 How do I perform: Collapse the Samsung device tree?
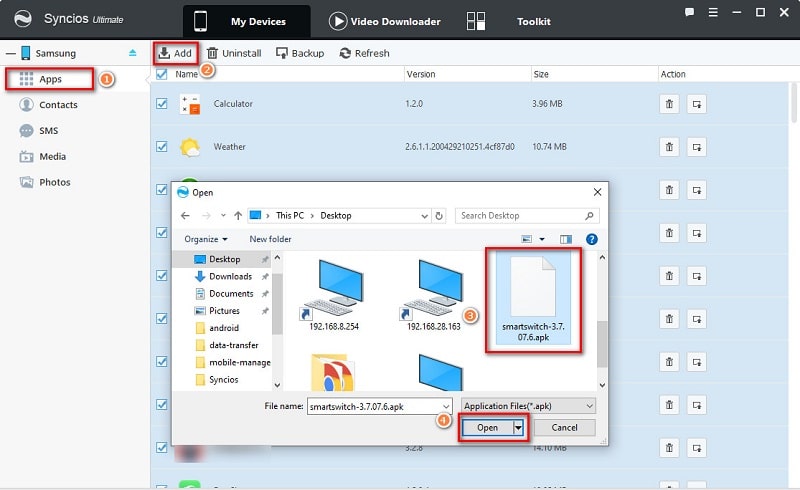pos(10,53)
